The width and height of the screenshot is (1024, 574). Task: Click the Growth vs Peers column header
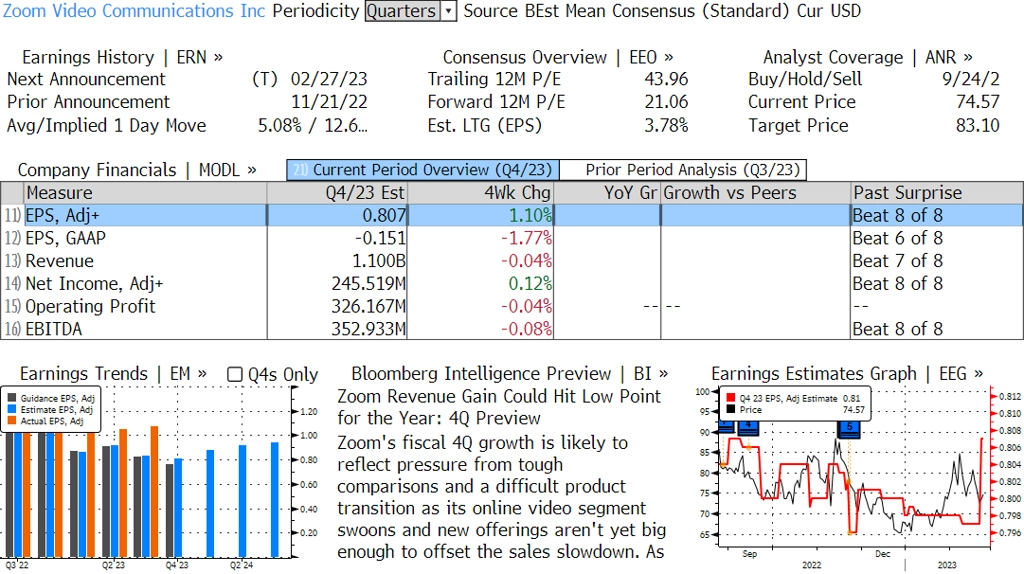point(756,193)
